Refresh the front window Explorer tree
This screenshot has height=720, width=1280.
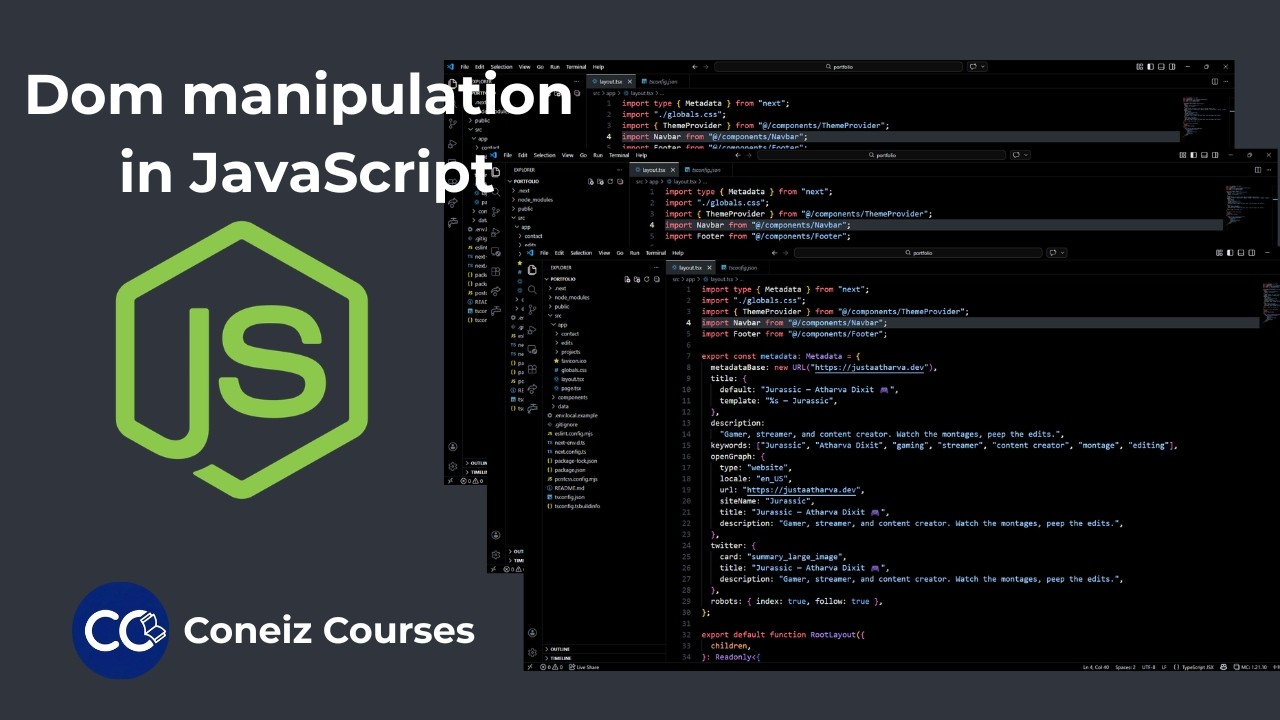pos(647,279)
